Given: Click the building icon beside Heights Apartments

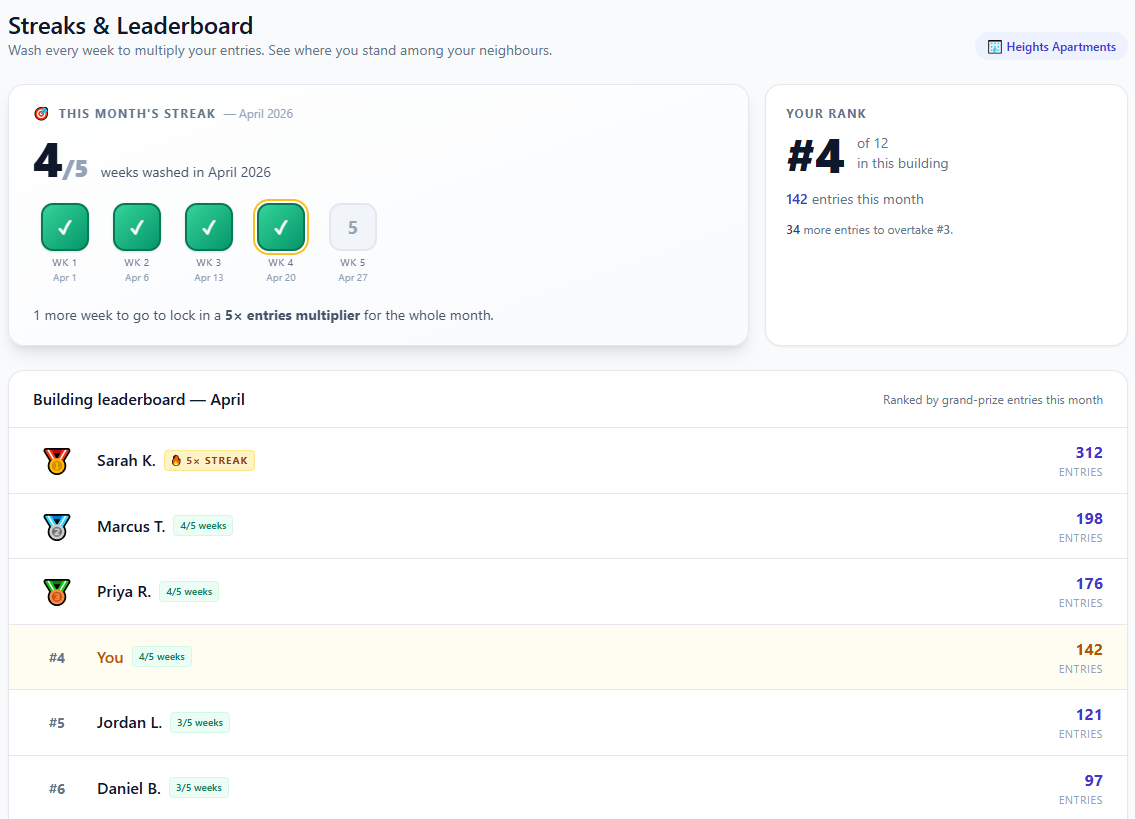Looking at the screenshot, I should click(995, 47).
